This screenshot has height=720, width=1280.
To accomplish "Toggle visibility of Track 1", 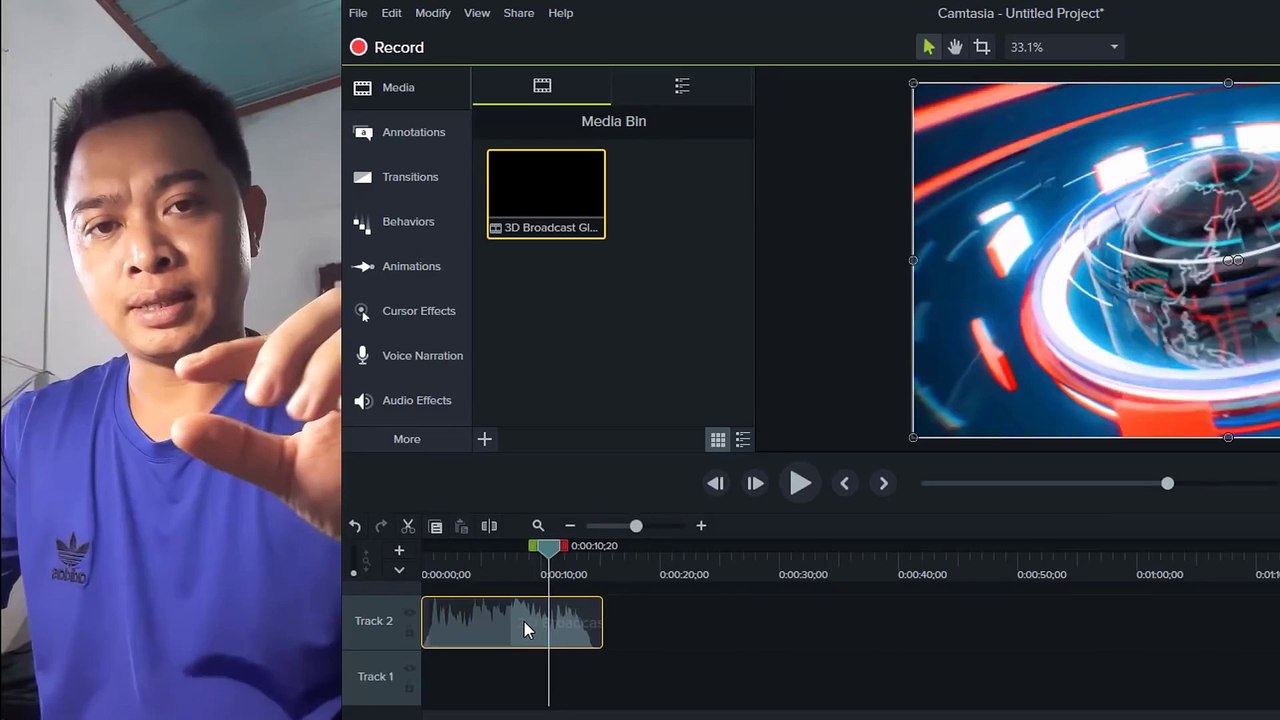I will [409, 669].
